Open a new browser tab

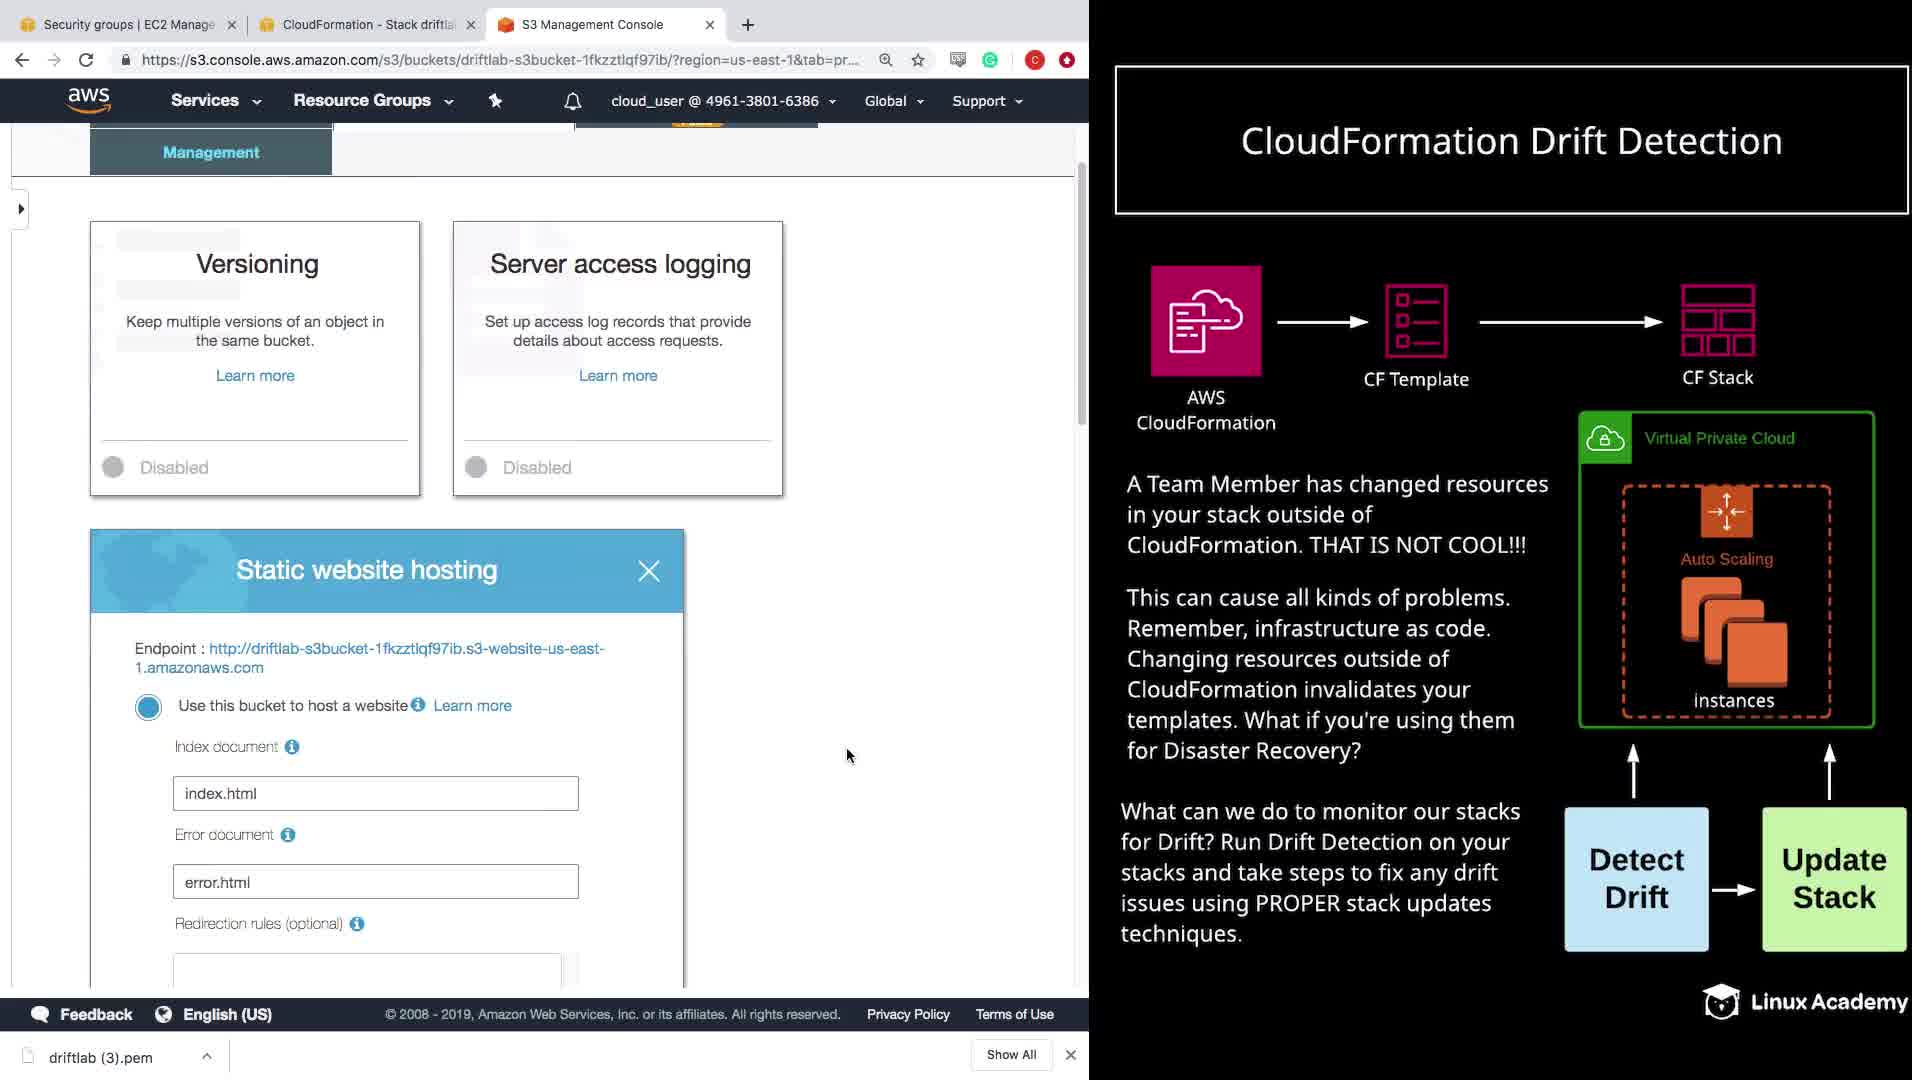tap(748, 25)
